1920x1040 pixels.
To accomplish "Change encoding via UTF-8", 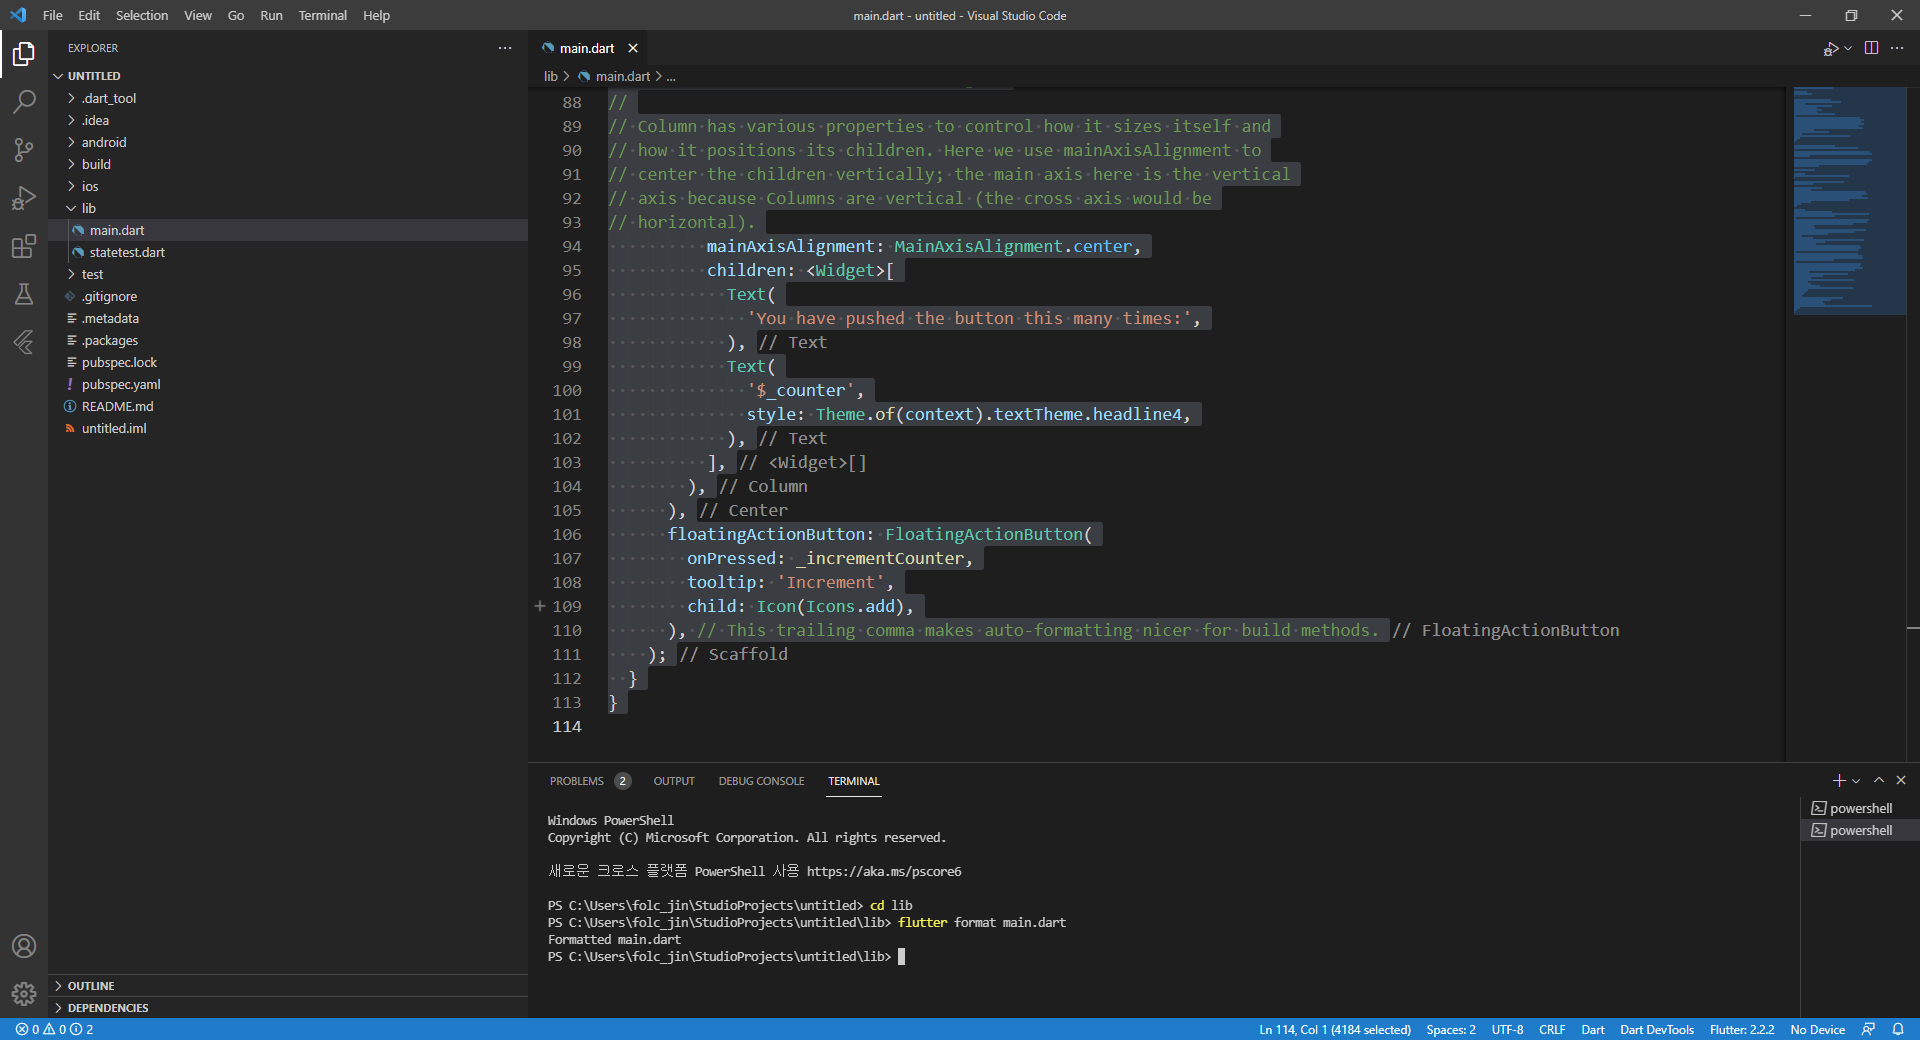I will coord(1507,1029).
